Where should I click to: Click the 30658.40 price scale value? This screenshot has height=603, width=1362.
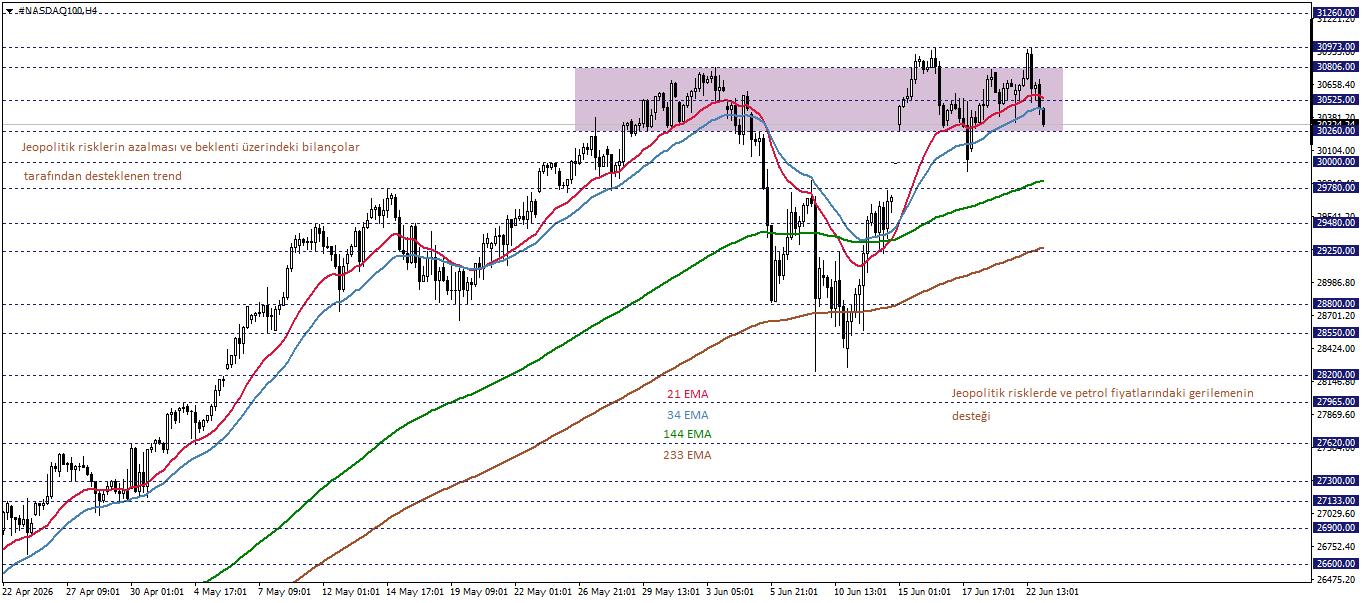(1336, 84)
